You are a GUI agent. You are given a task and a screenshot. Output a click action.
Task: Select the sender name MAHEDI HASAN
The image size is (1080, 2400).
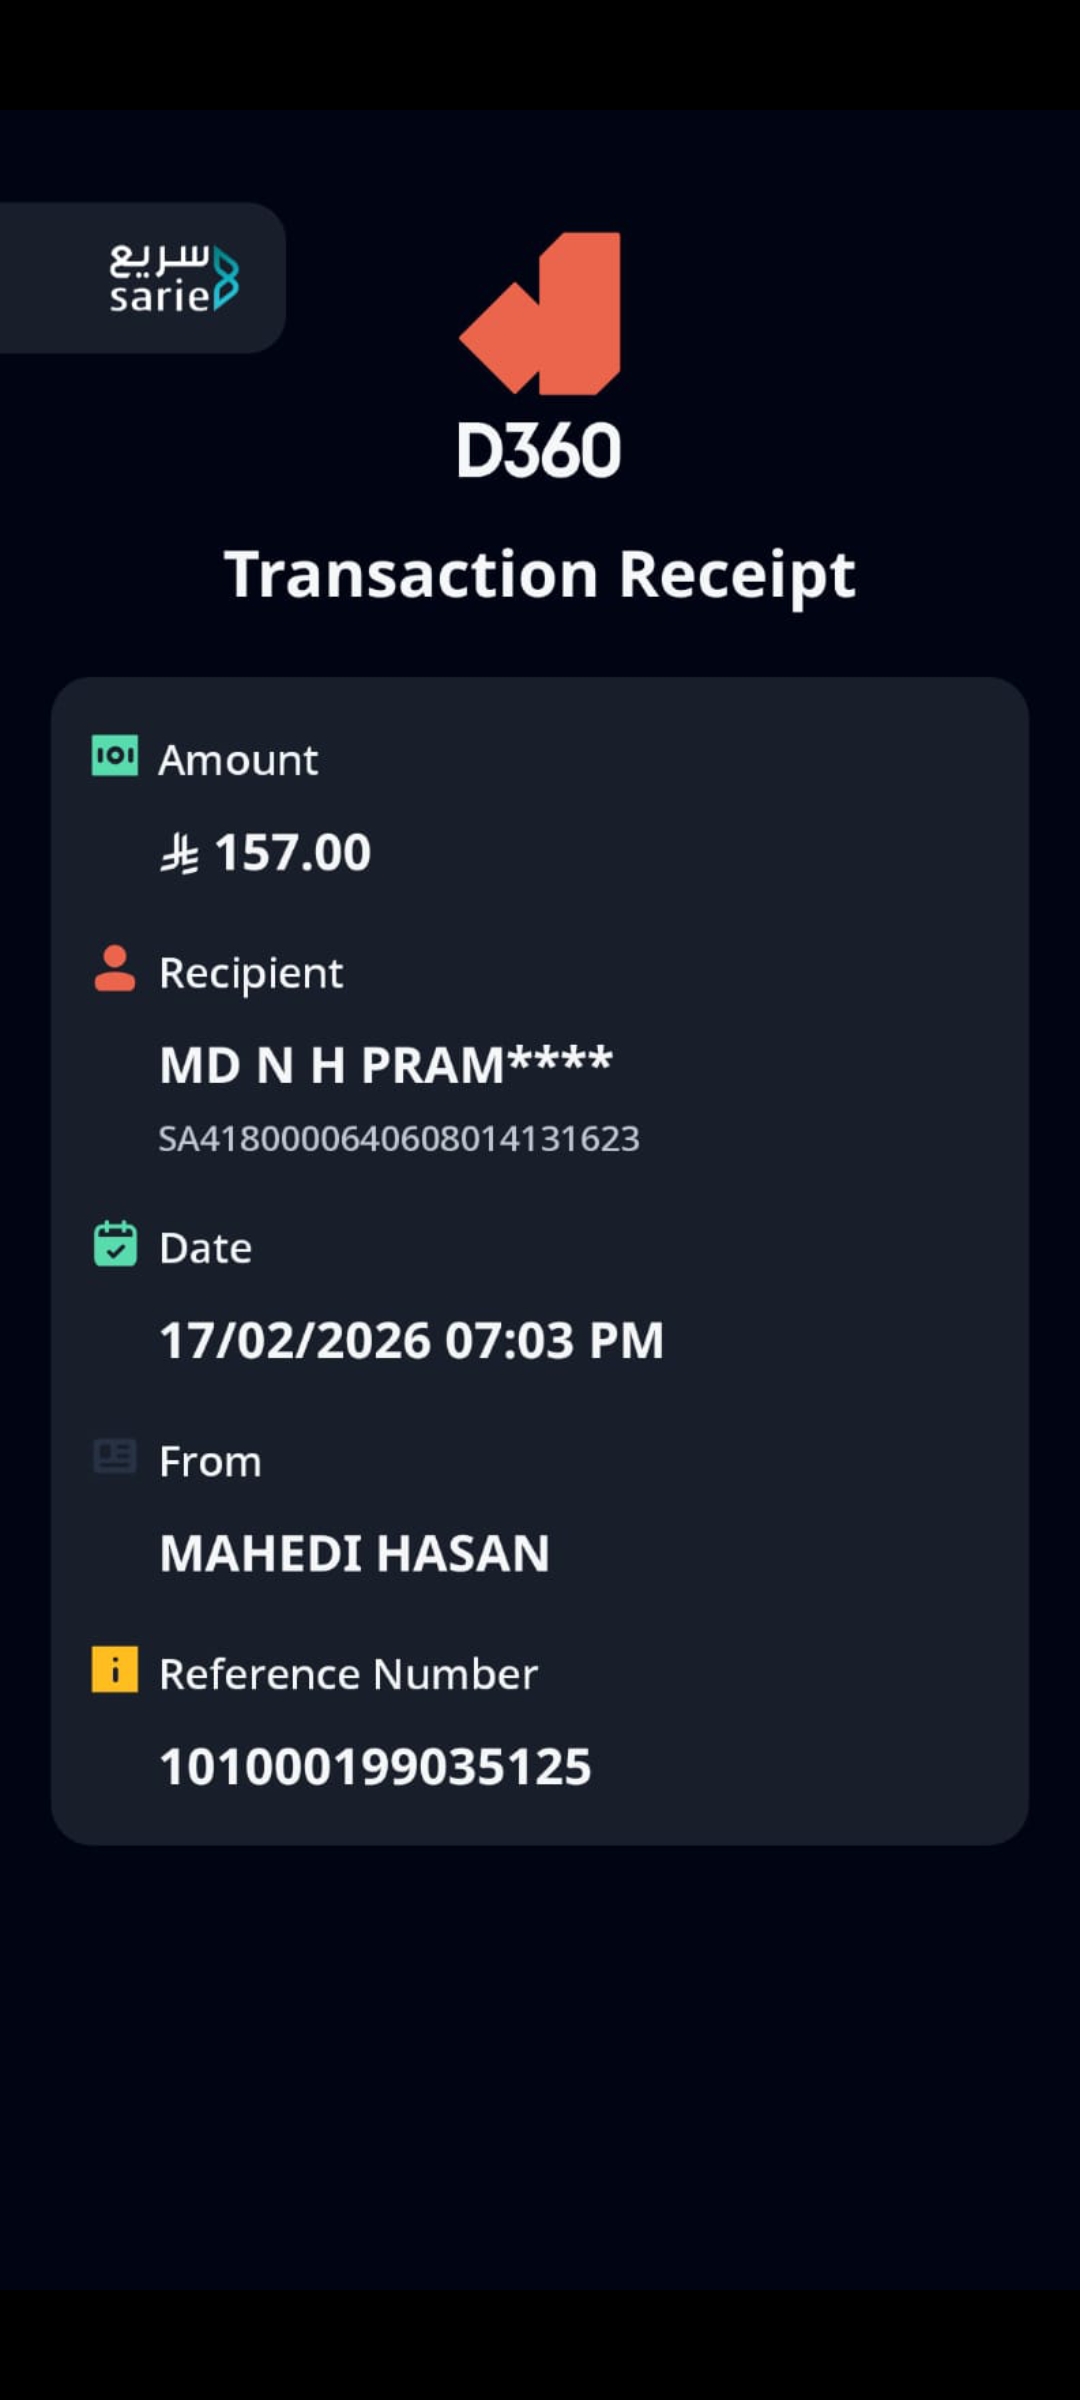click(x=354, y=1553)
